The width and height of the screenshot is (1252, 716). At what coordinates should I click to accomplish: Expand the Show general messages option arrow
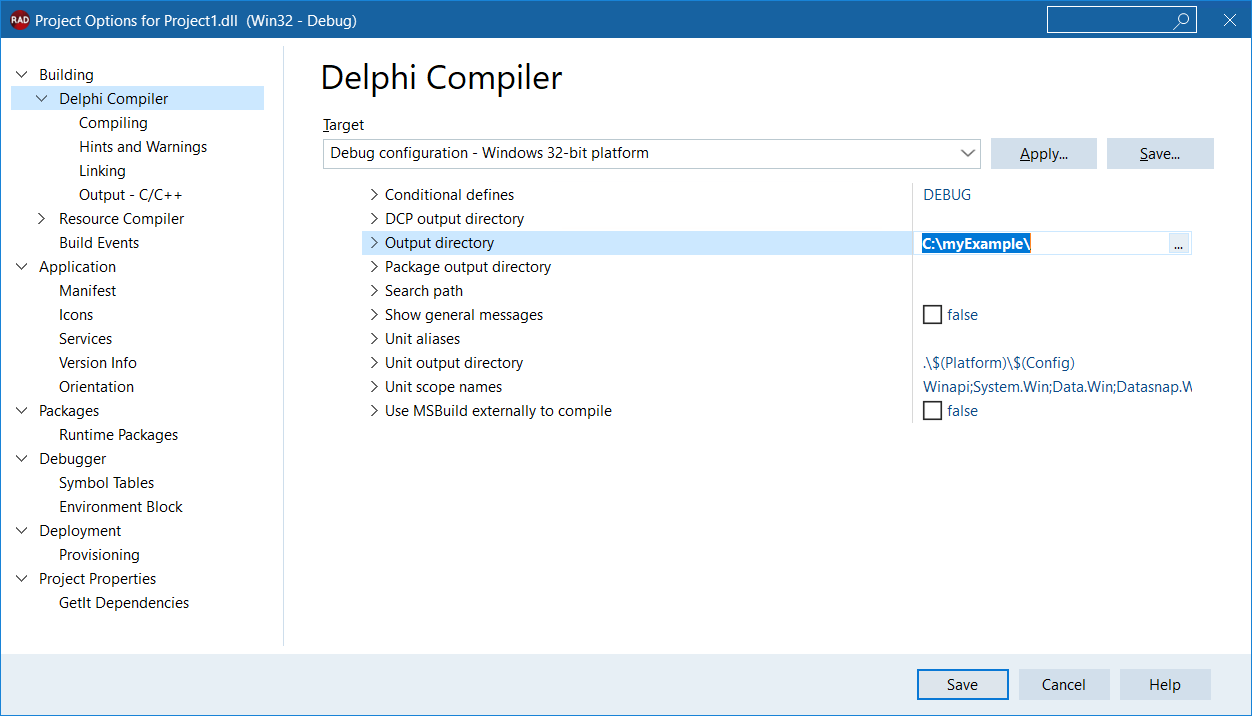[374, 315]
